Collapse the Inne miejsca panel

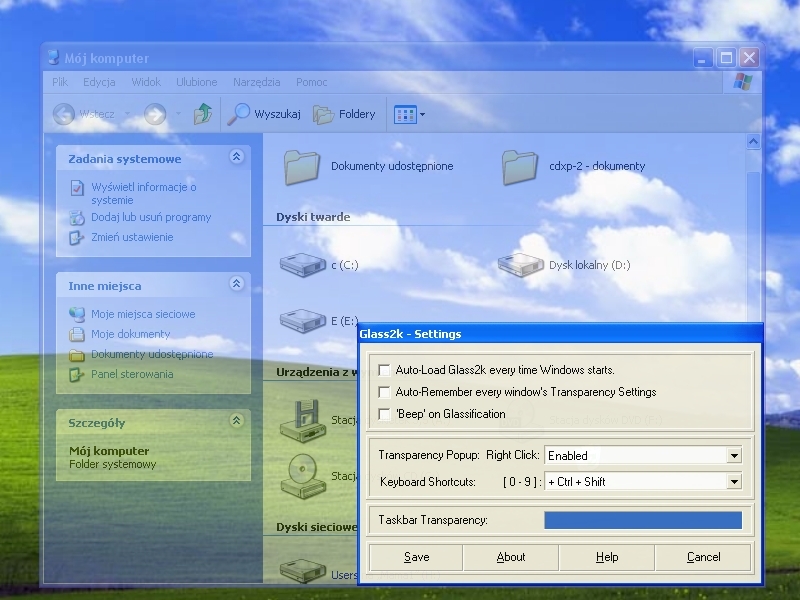[x=236, y=284]
